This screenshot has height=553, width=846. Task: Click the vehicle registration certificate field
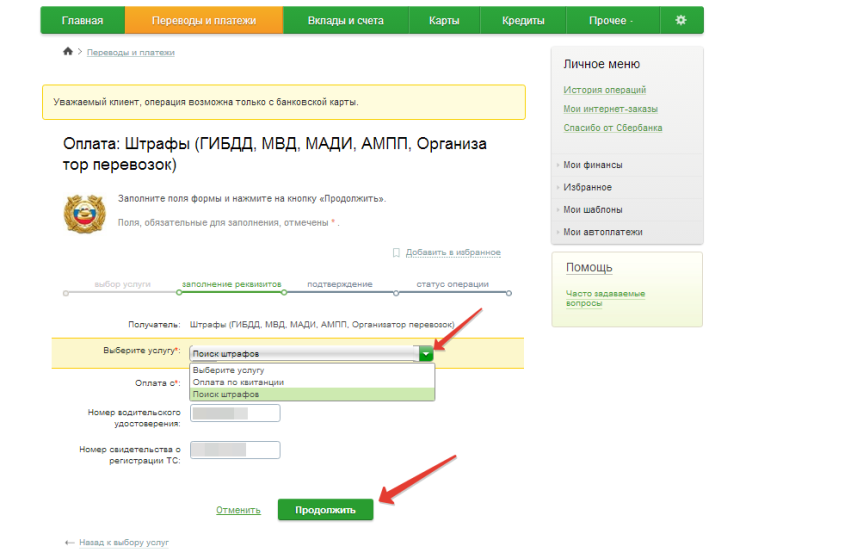pos(235,450)
